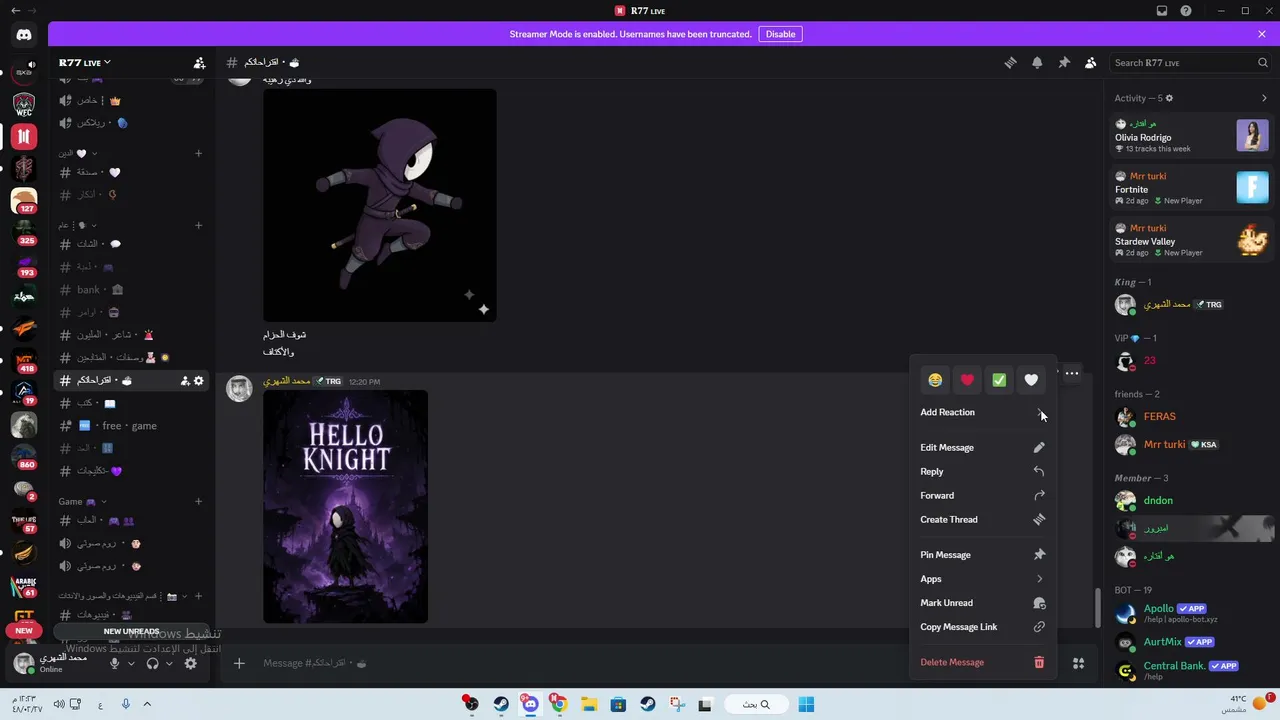Open channel settings gear for the selected channel
1280x720 pixels.
point(198,381)
